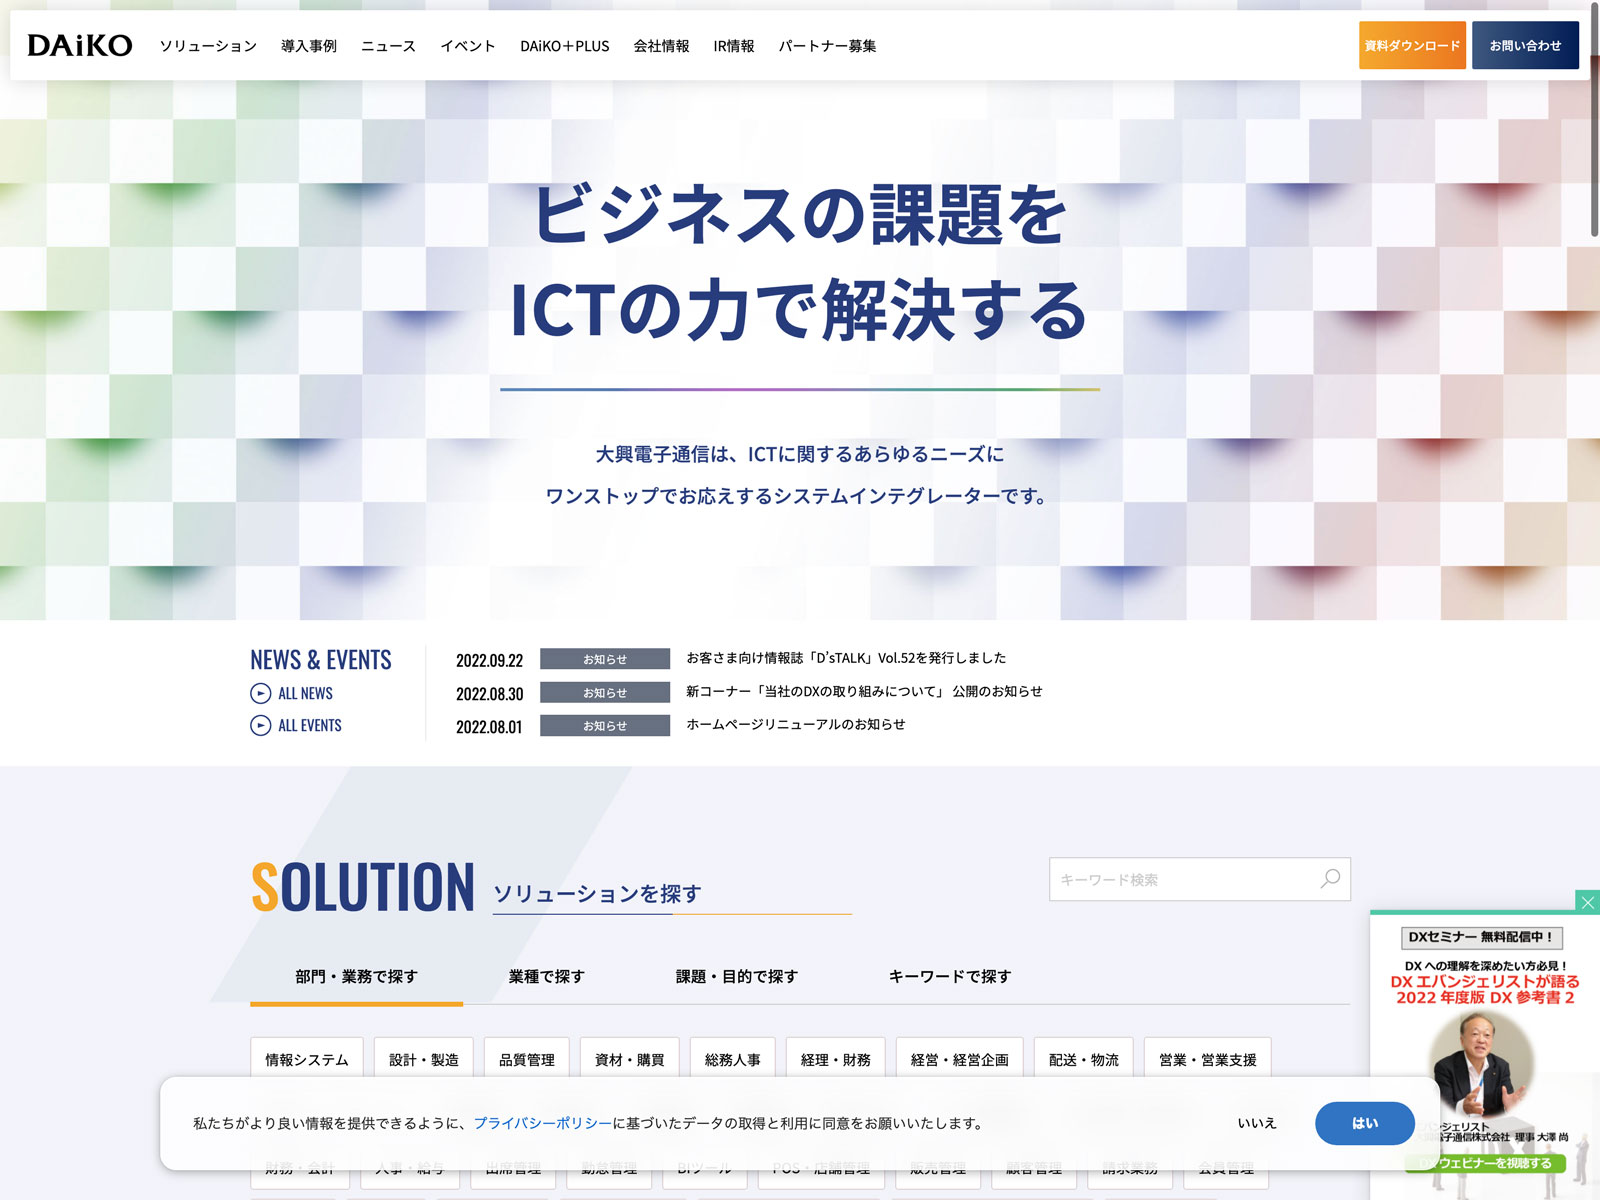Click the arrow icon beside ALL NEWS
Screen dimensions: 1600x1200
pos(261,693)
